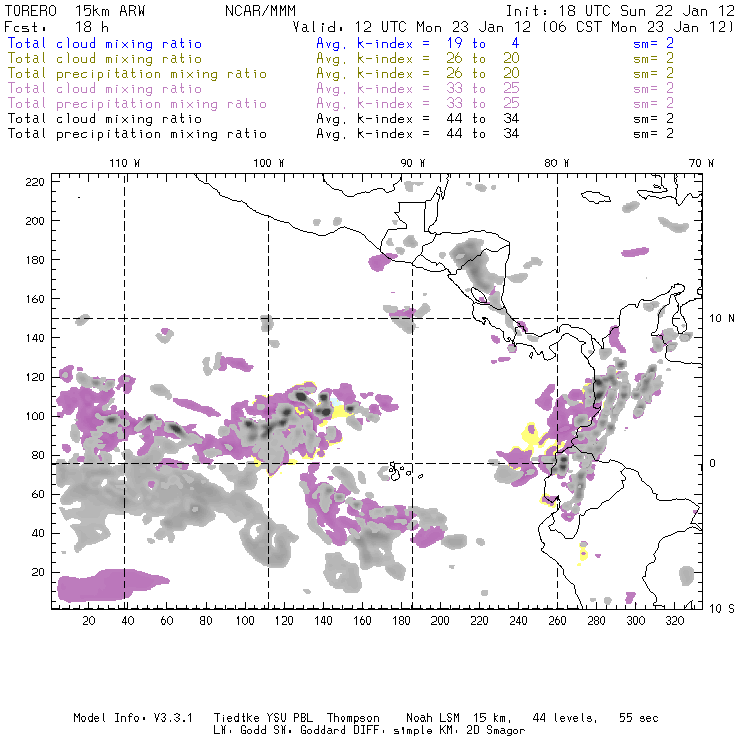Select the "160" value on the vertical axis
This screenshot has width=740, height=740.
tap(35, 299)
